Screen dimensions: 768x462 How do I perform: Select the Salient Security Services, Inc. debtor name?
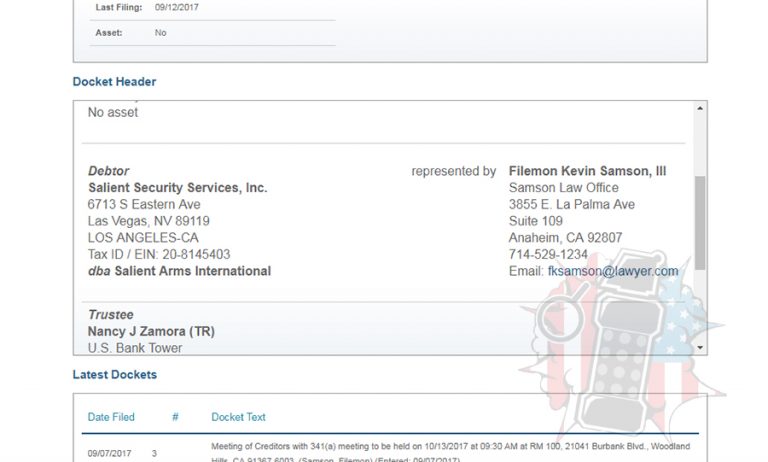[x=178, y=188]
